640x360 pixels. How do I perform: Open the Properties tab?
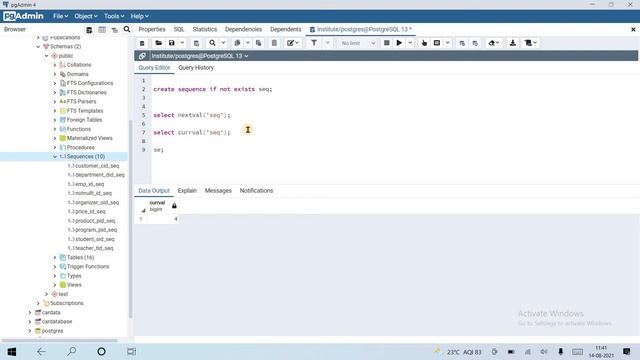152,29
